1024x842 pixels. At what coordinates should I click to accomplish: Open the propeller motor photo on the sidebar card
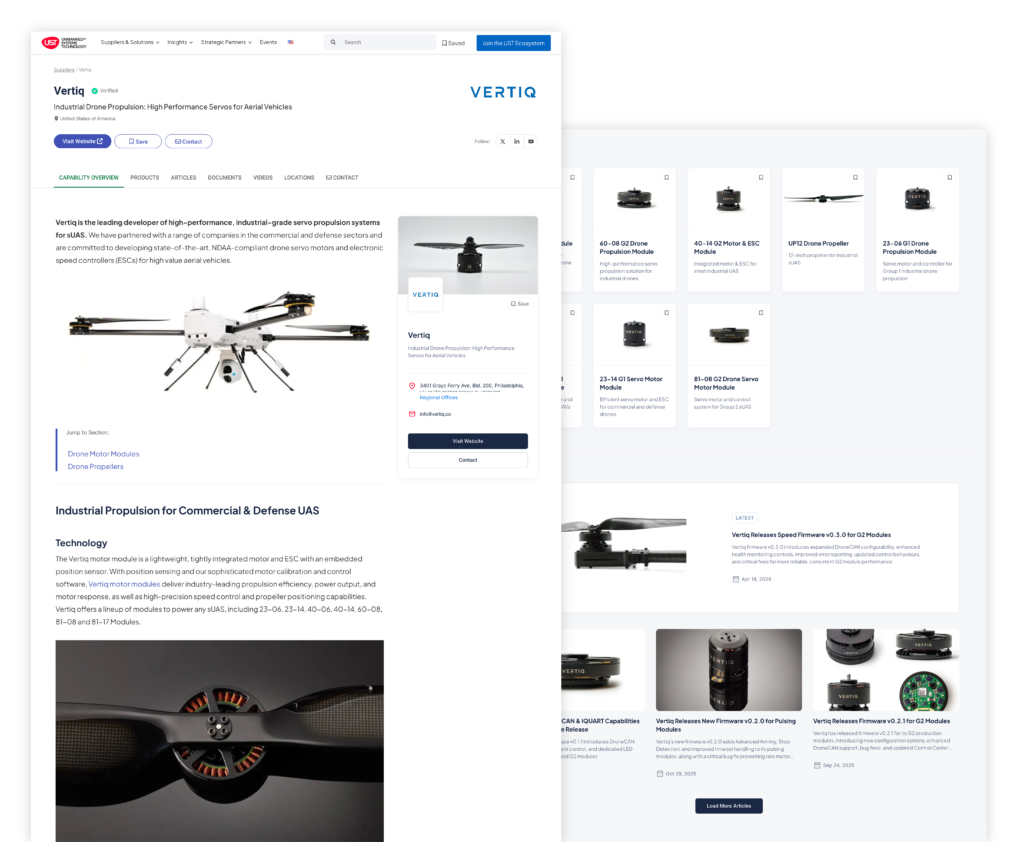pos(468,255)
